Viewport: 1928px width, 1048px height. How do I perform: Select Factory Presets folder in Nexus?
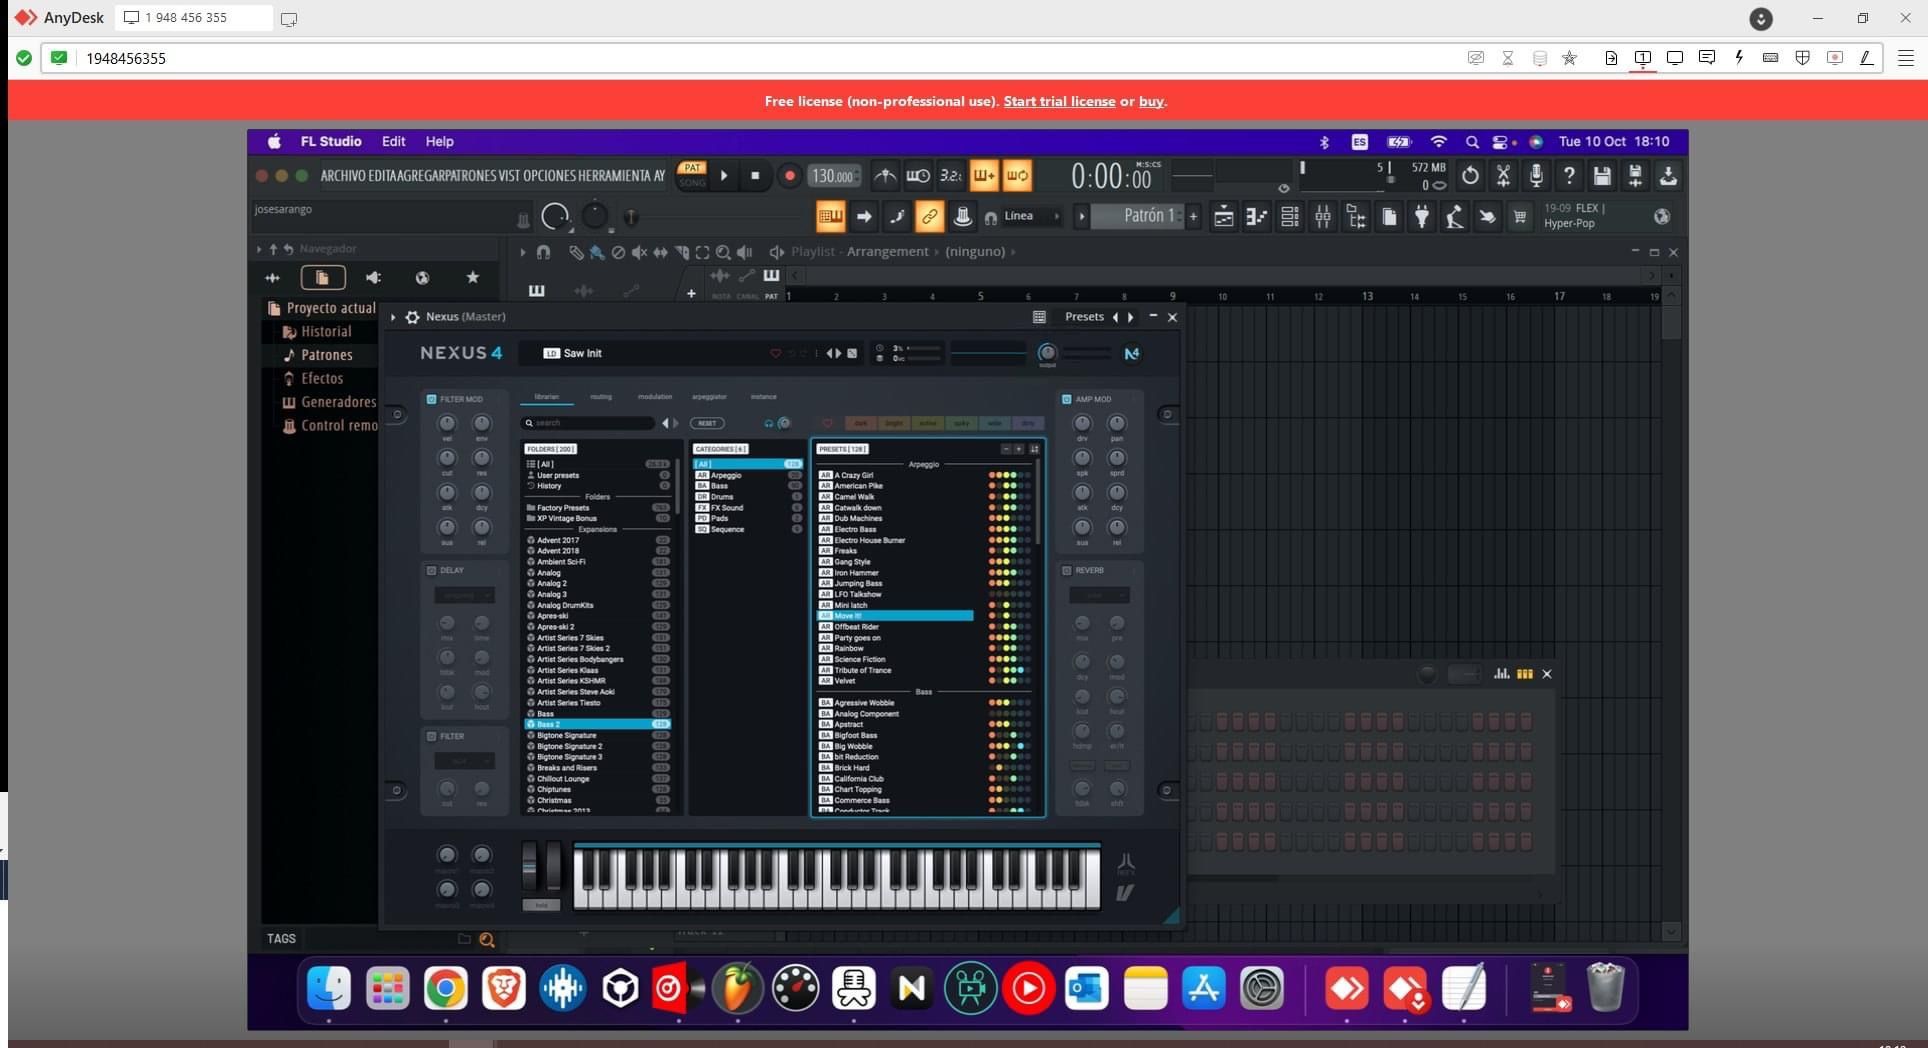click(x=597, y=508)
